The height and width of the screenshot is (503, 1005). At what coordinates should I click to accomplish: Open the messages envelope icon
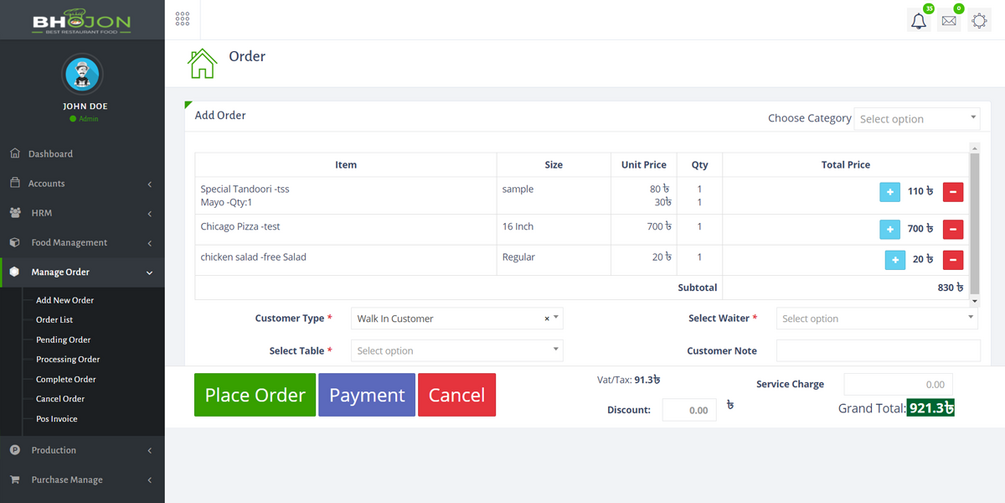pyautogui.click(x=949, y=21)
